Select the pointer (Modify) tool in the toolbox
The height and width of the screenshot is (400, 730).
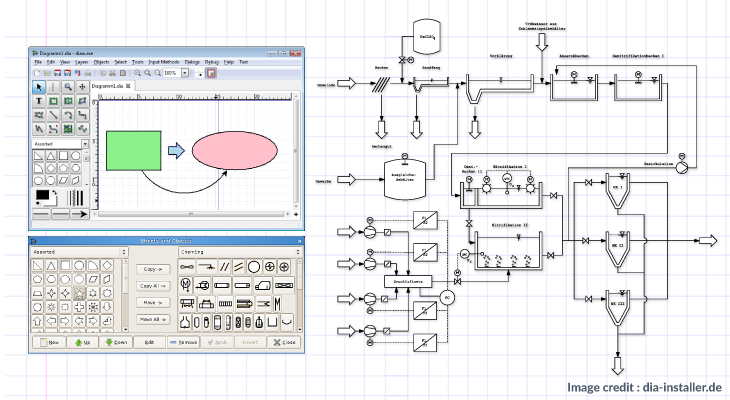(39, 87)
